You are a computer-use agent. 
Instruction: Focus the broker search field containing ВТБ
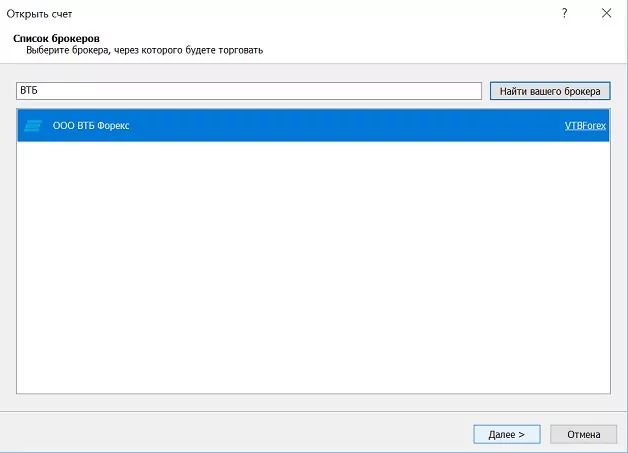pos(249,91)
